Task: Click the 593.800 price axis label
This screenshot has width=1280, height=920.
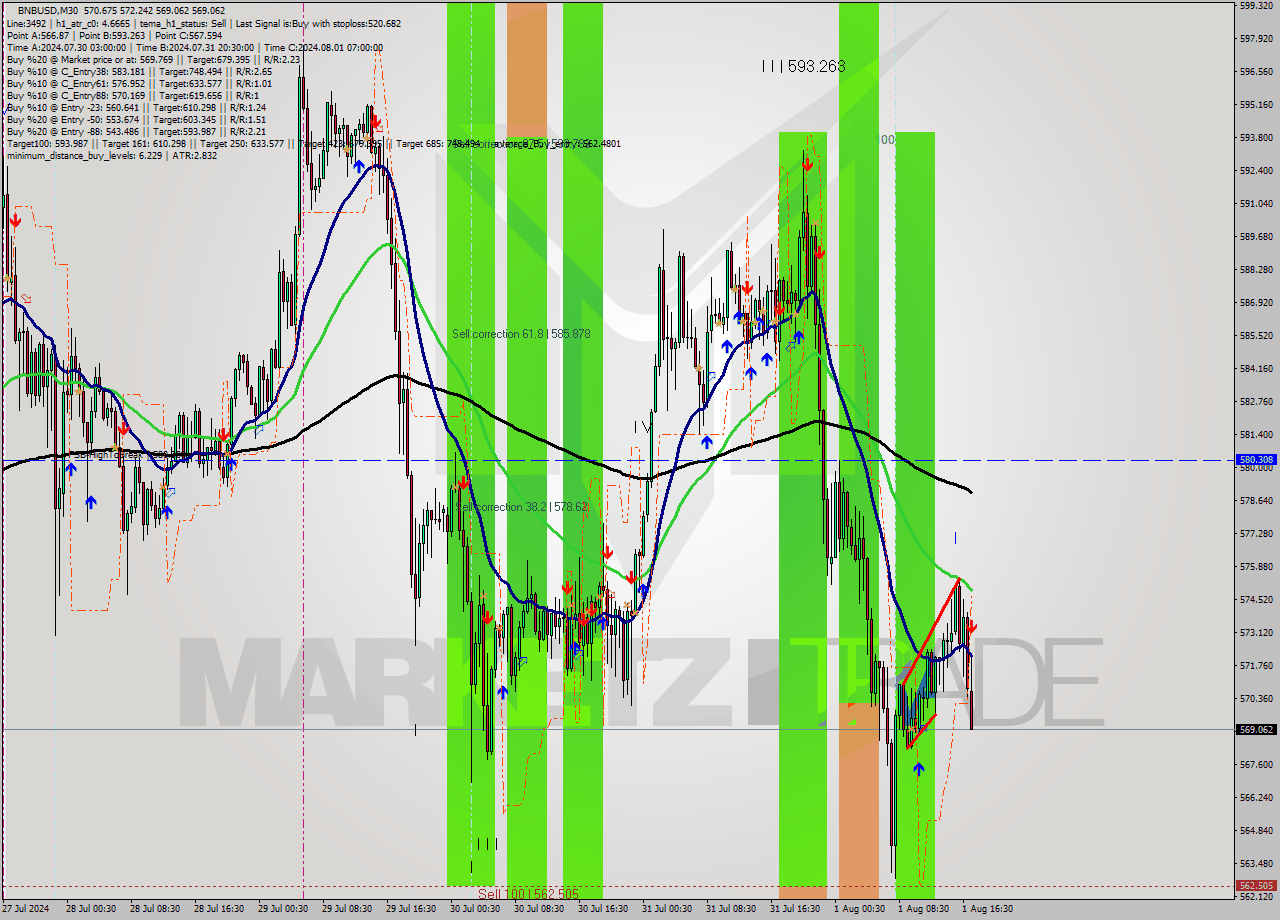Action: pyautogui.click(x=1256, y=137)
